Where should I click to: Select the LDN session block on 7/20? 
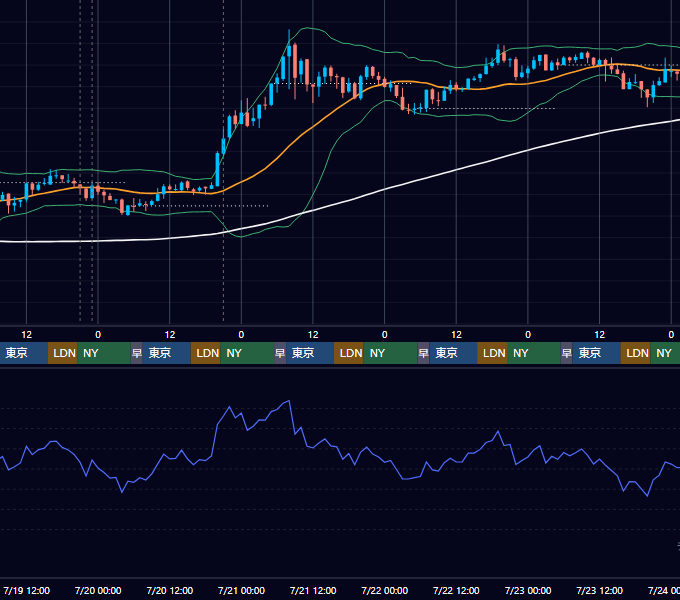pos(206,353)
